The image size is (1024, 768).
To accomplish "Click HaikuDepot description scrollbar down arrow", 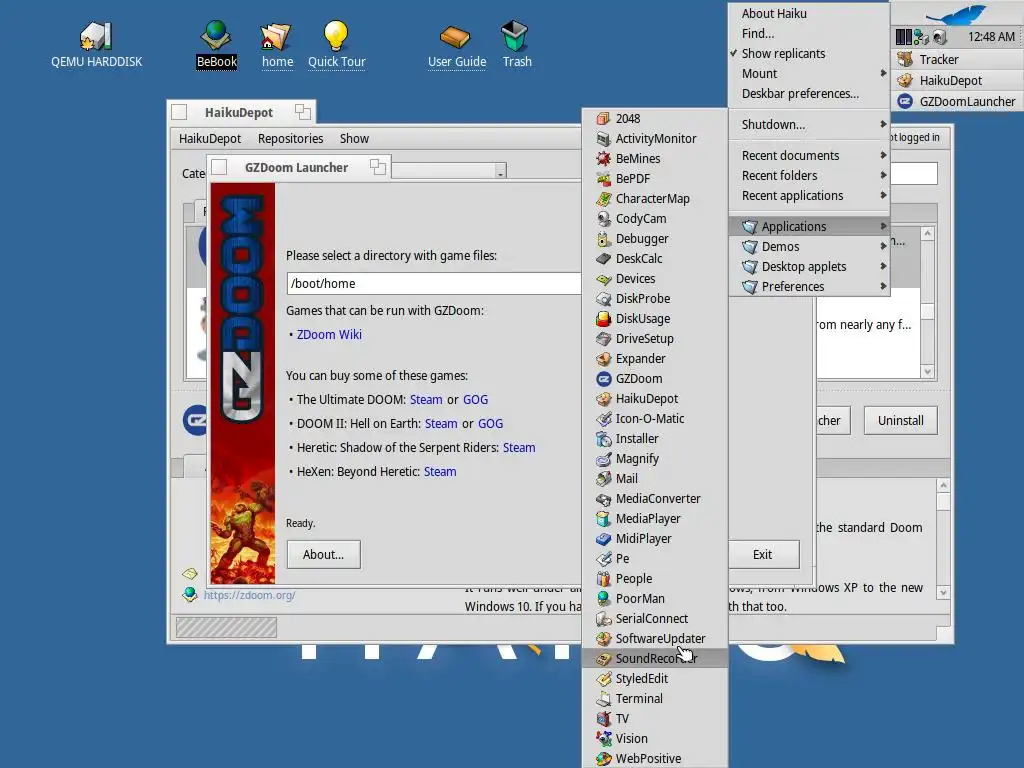I will point(943,592).
